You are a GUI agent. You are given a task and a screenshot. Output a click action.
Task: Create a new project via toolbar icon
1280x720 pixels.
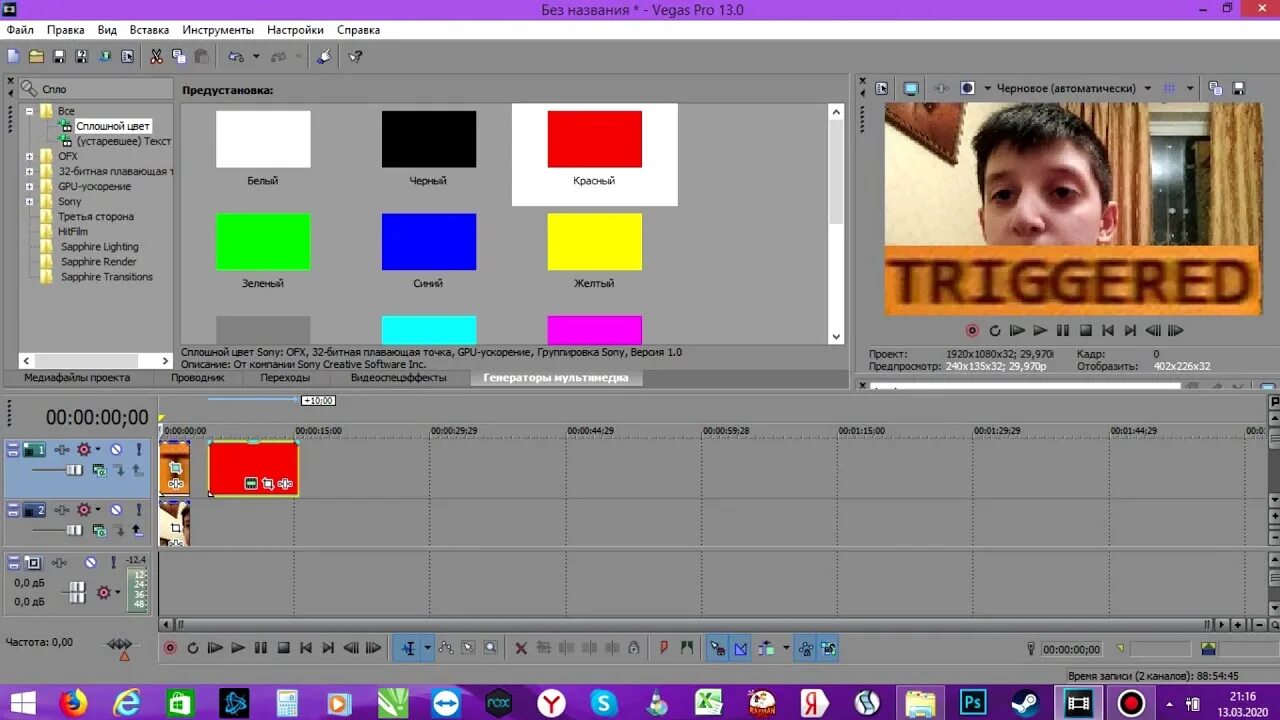14,57
